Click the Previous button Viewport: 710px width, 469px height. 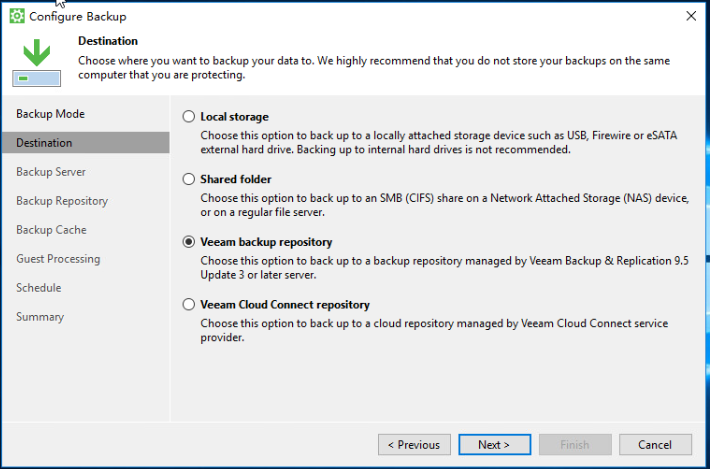[x=414, y=445]
